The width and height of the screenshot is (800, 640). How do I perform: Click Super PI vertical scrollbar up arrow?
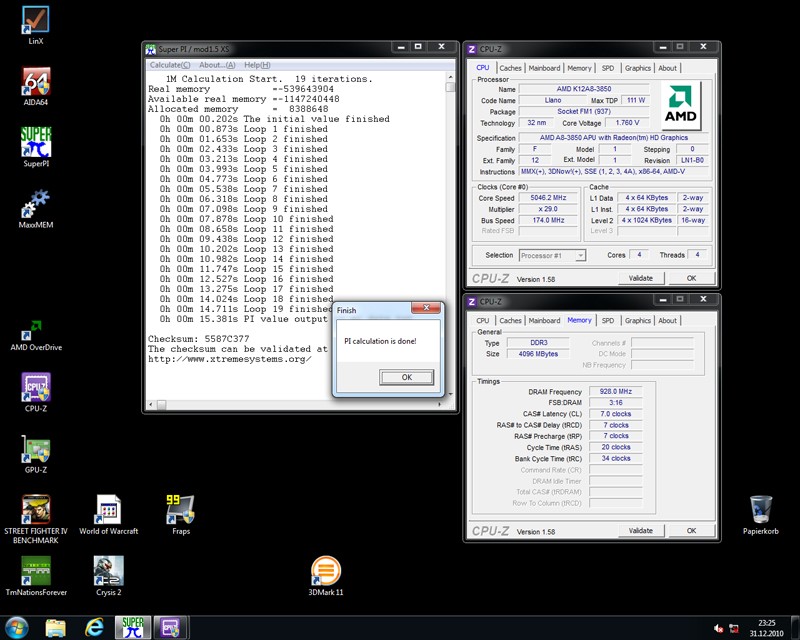450,77
